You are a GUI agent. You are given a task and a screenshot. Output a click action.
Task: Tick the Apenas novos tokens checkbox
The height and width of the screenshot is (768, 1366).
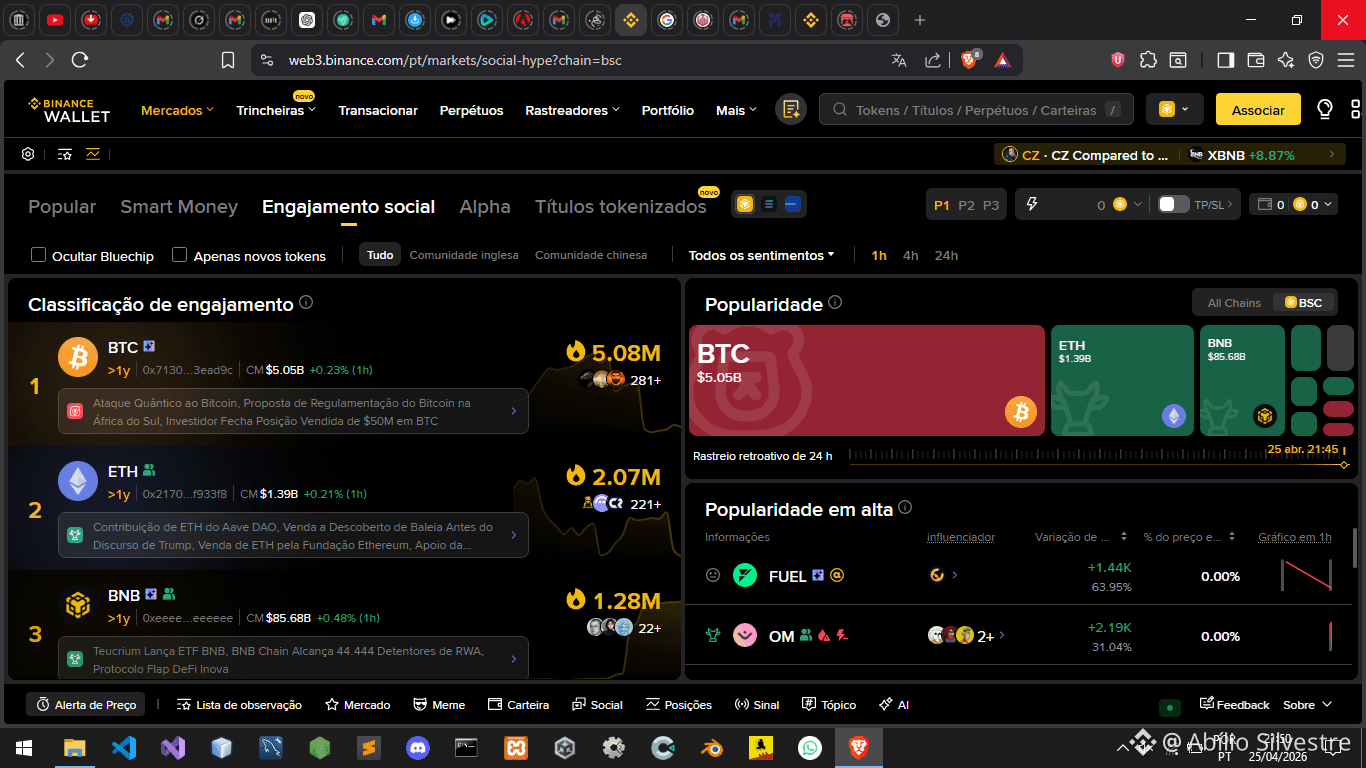pos(180,255)
